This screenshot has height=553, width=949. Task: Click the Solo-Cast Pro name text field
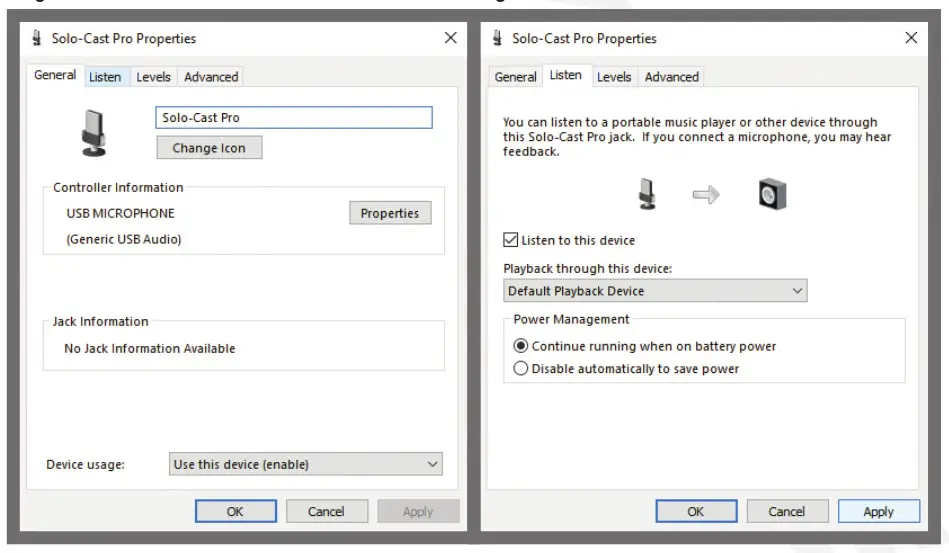click(x=294, y=118)
